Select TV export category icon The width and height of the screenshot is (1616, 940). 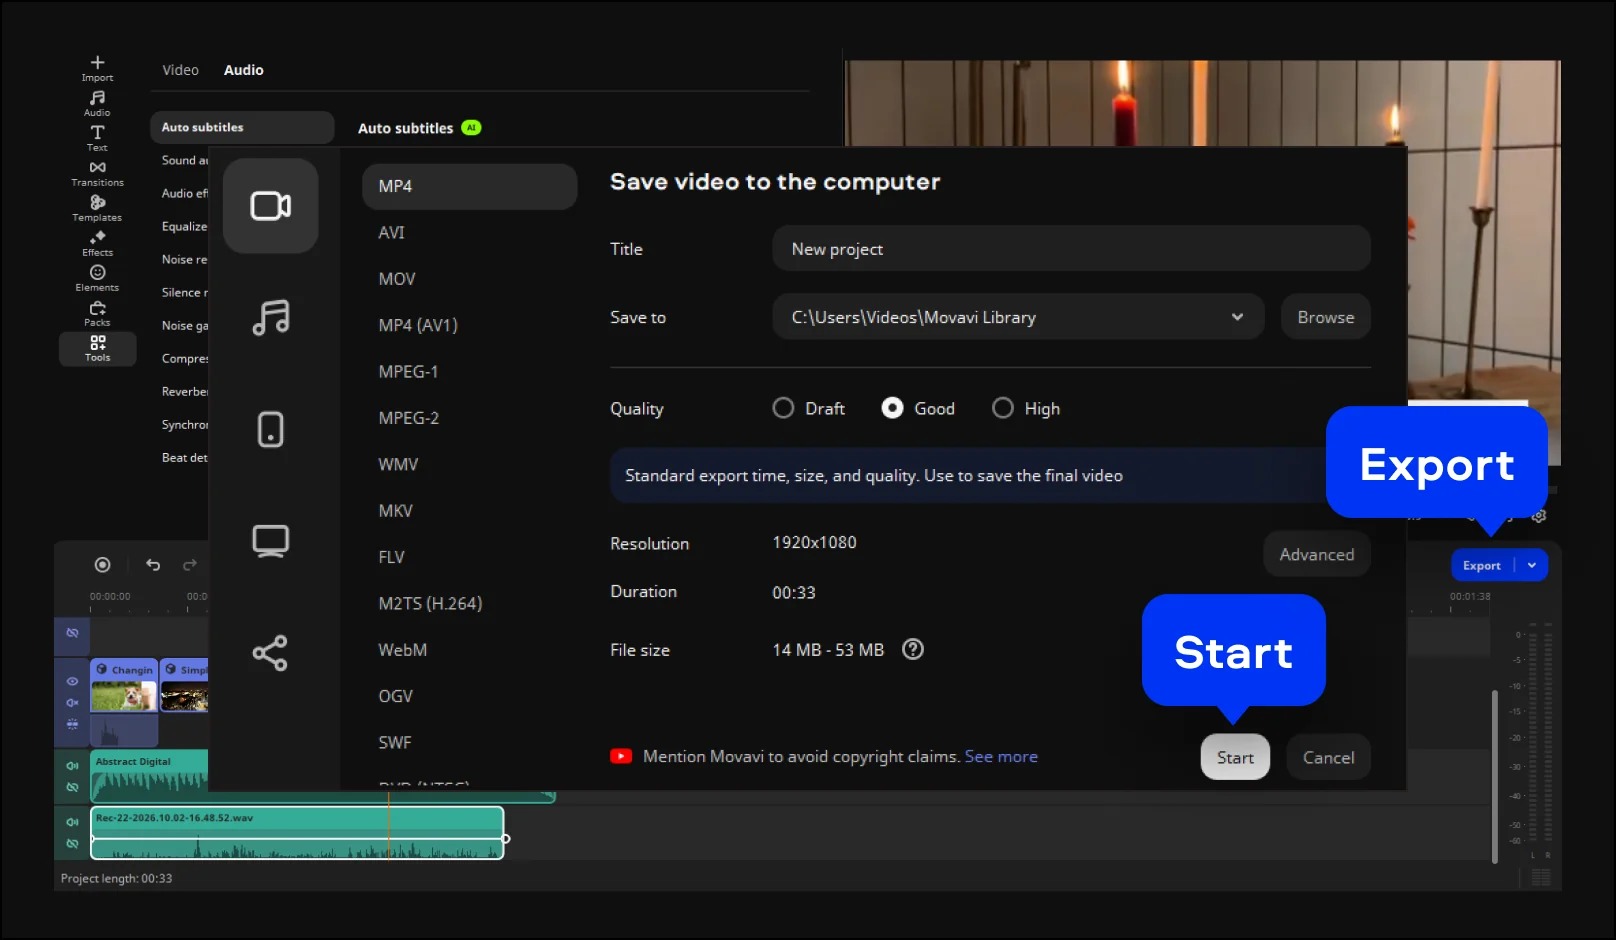270,541
